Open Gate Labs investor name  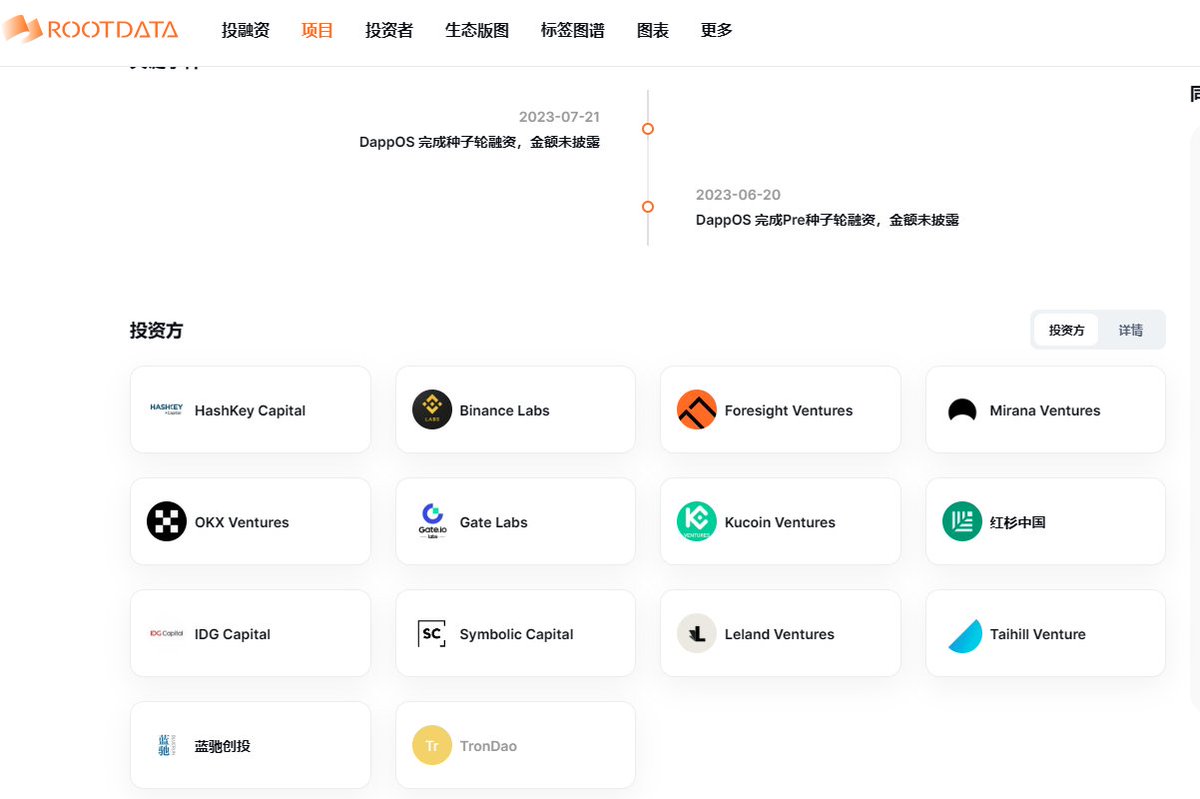point(494,523)
